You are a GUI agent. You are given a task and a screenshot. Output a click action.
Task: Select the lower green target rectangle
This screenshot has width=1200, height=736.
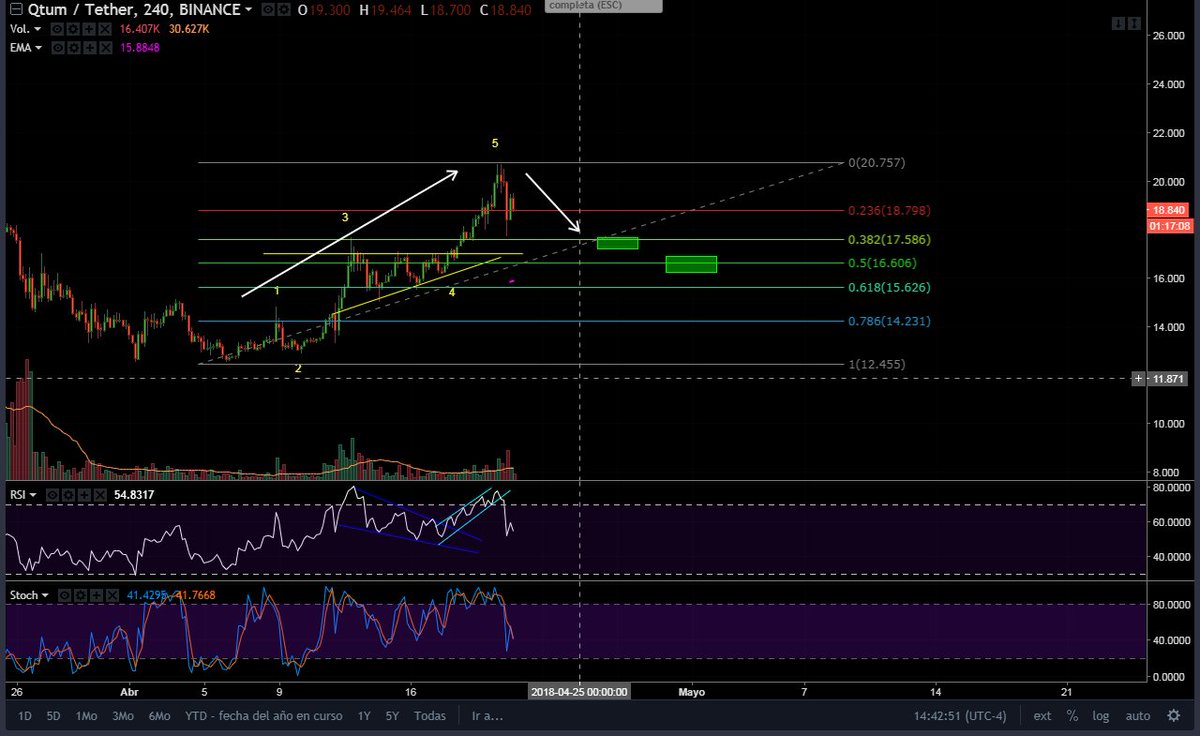691,264
